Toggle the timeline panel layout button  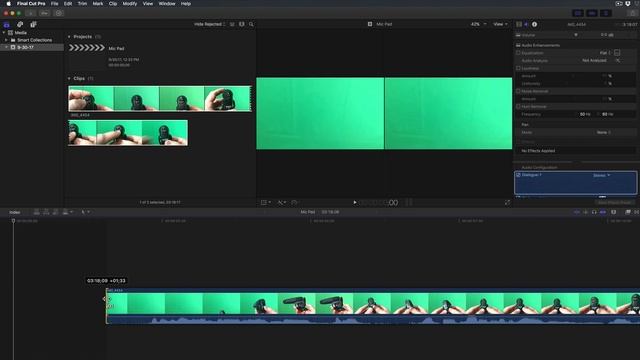(x=592, y=13)
